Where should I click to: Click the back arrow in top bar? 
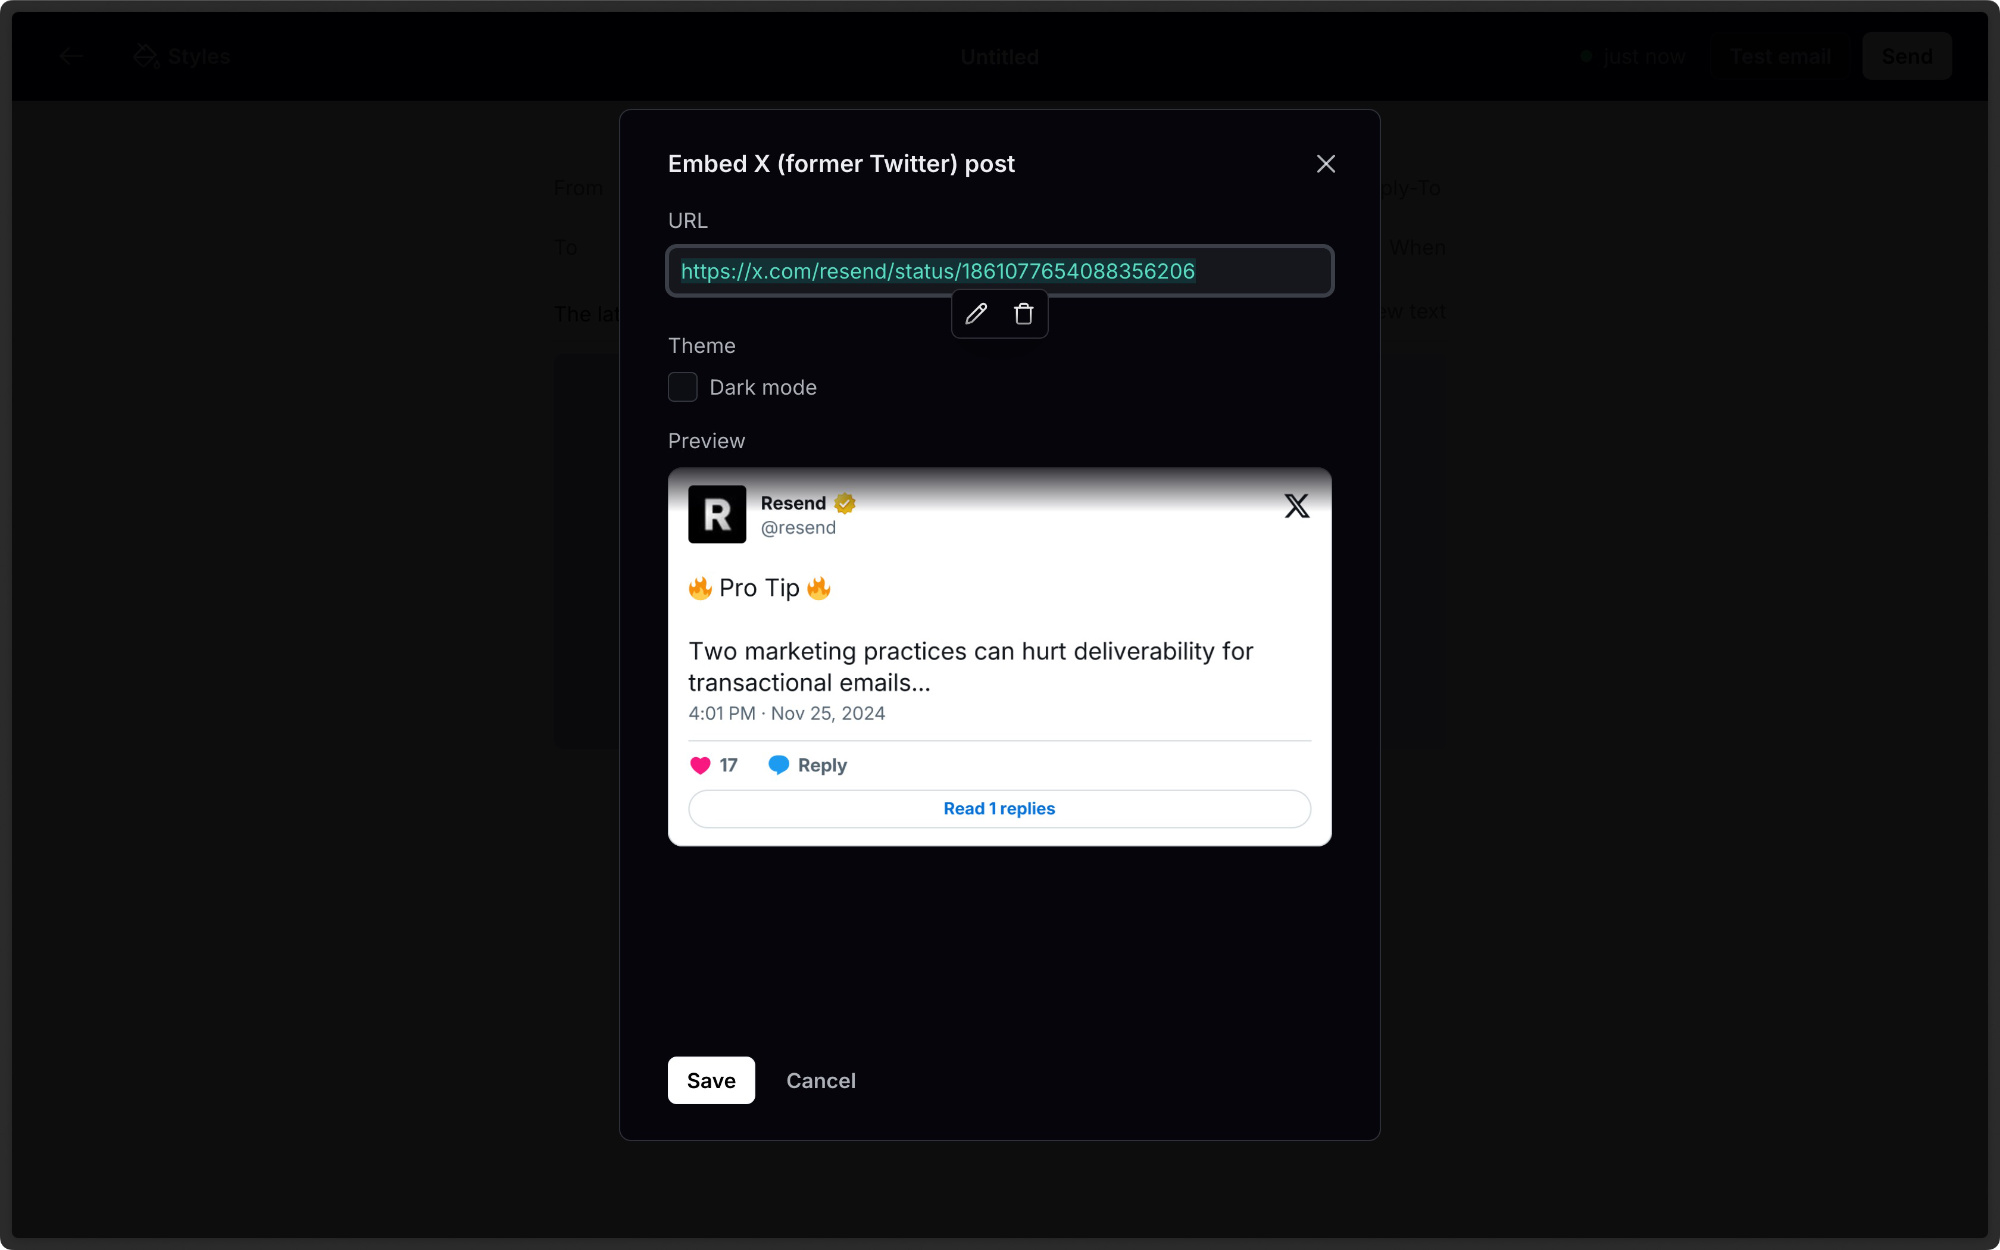tap(71, 57)
